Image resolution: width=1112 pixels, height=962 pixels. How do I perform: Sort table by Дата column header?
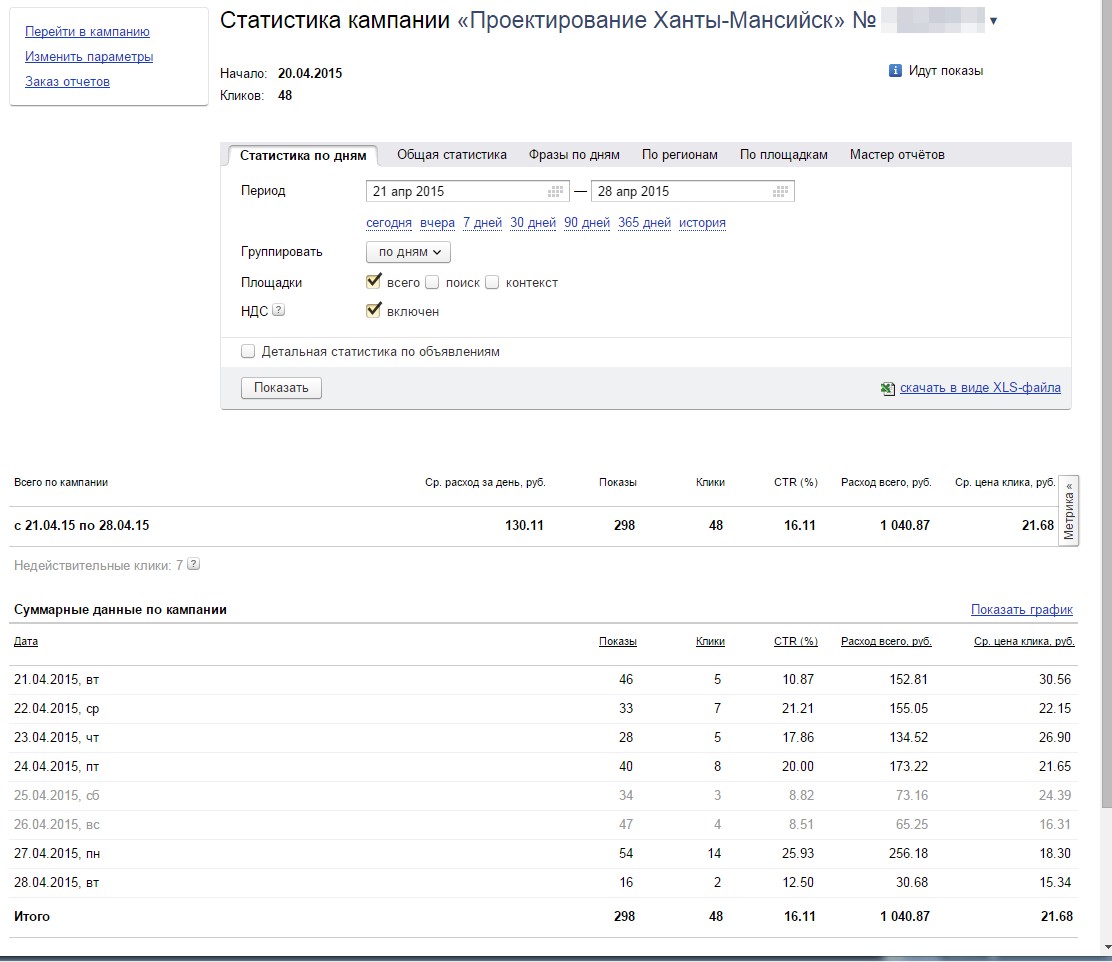coord(26,641)
